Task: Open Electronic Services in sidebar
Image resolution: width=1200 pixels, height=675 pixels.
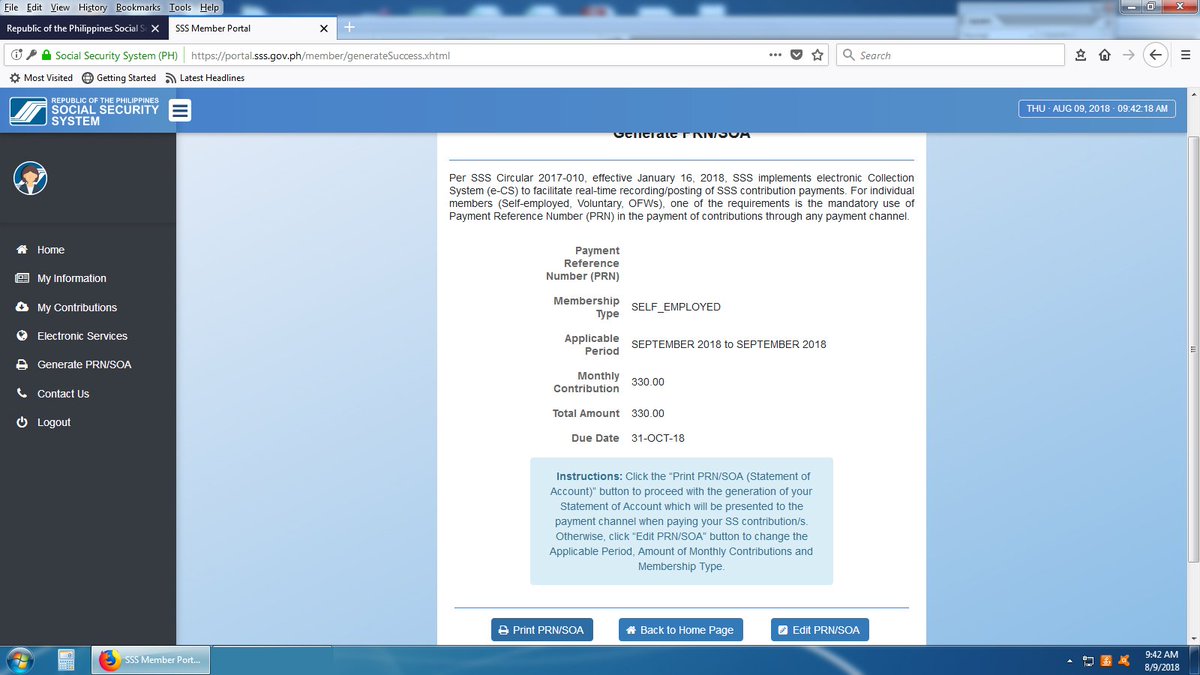Action: click(x=82, y=336)
